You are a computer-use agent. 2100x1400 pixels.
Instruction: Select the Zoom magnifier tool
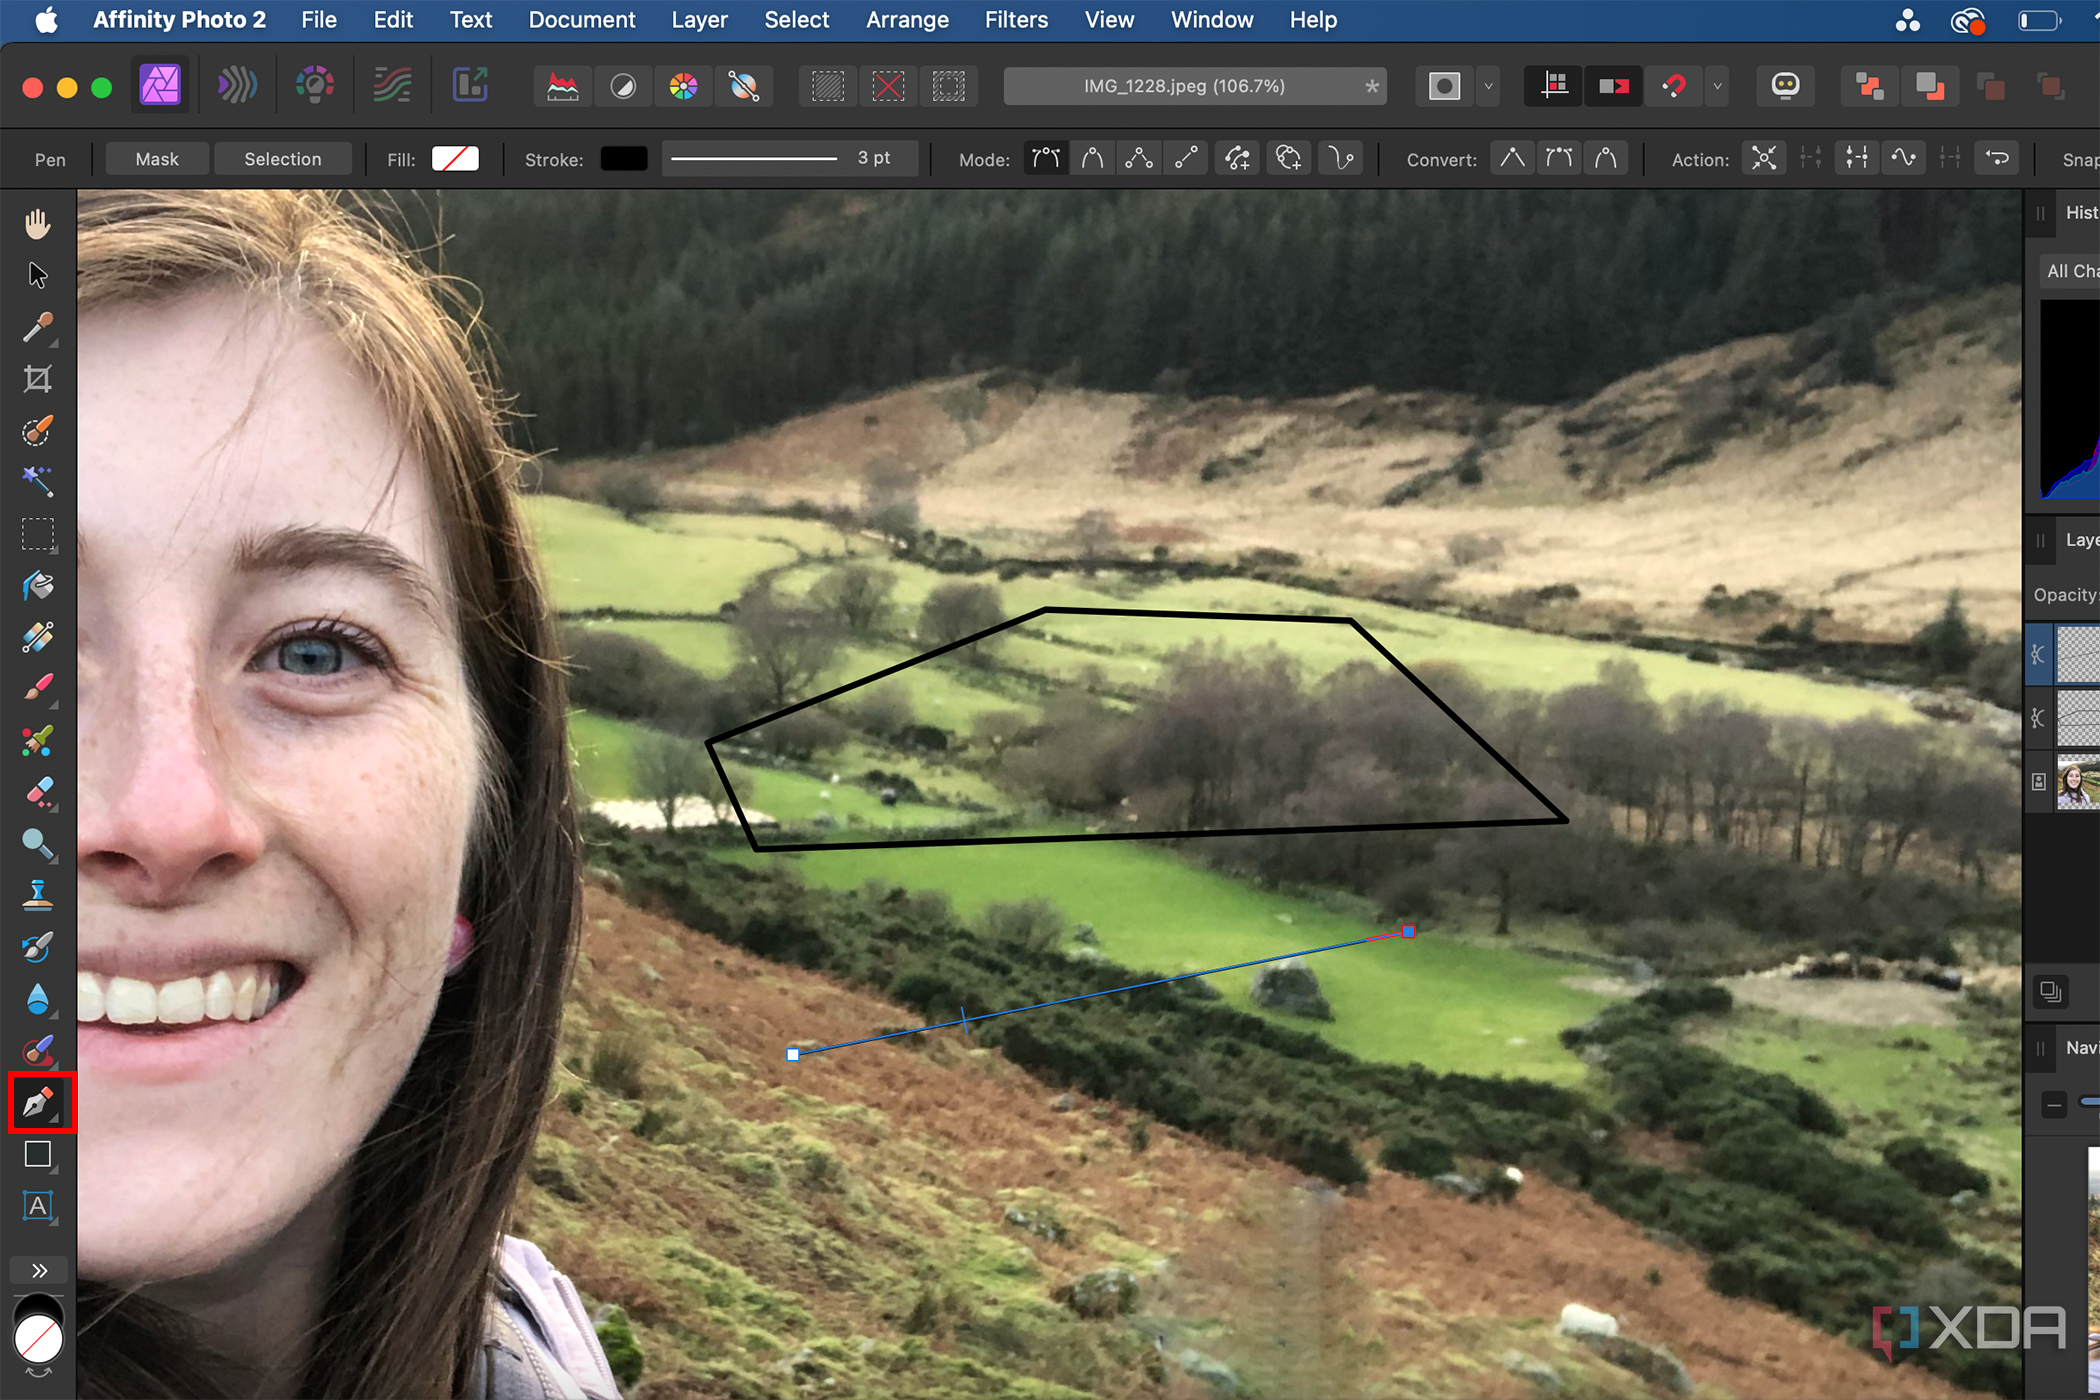pos(37,845)
